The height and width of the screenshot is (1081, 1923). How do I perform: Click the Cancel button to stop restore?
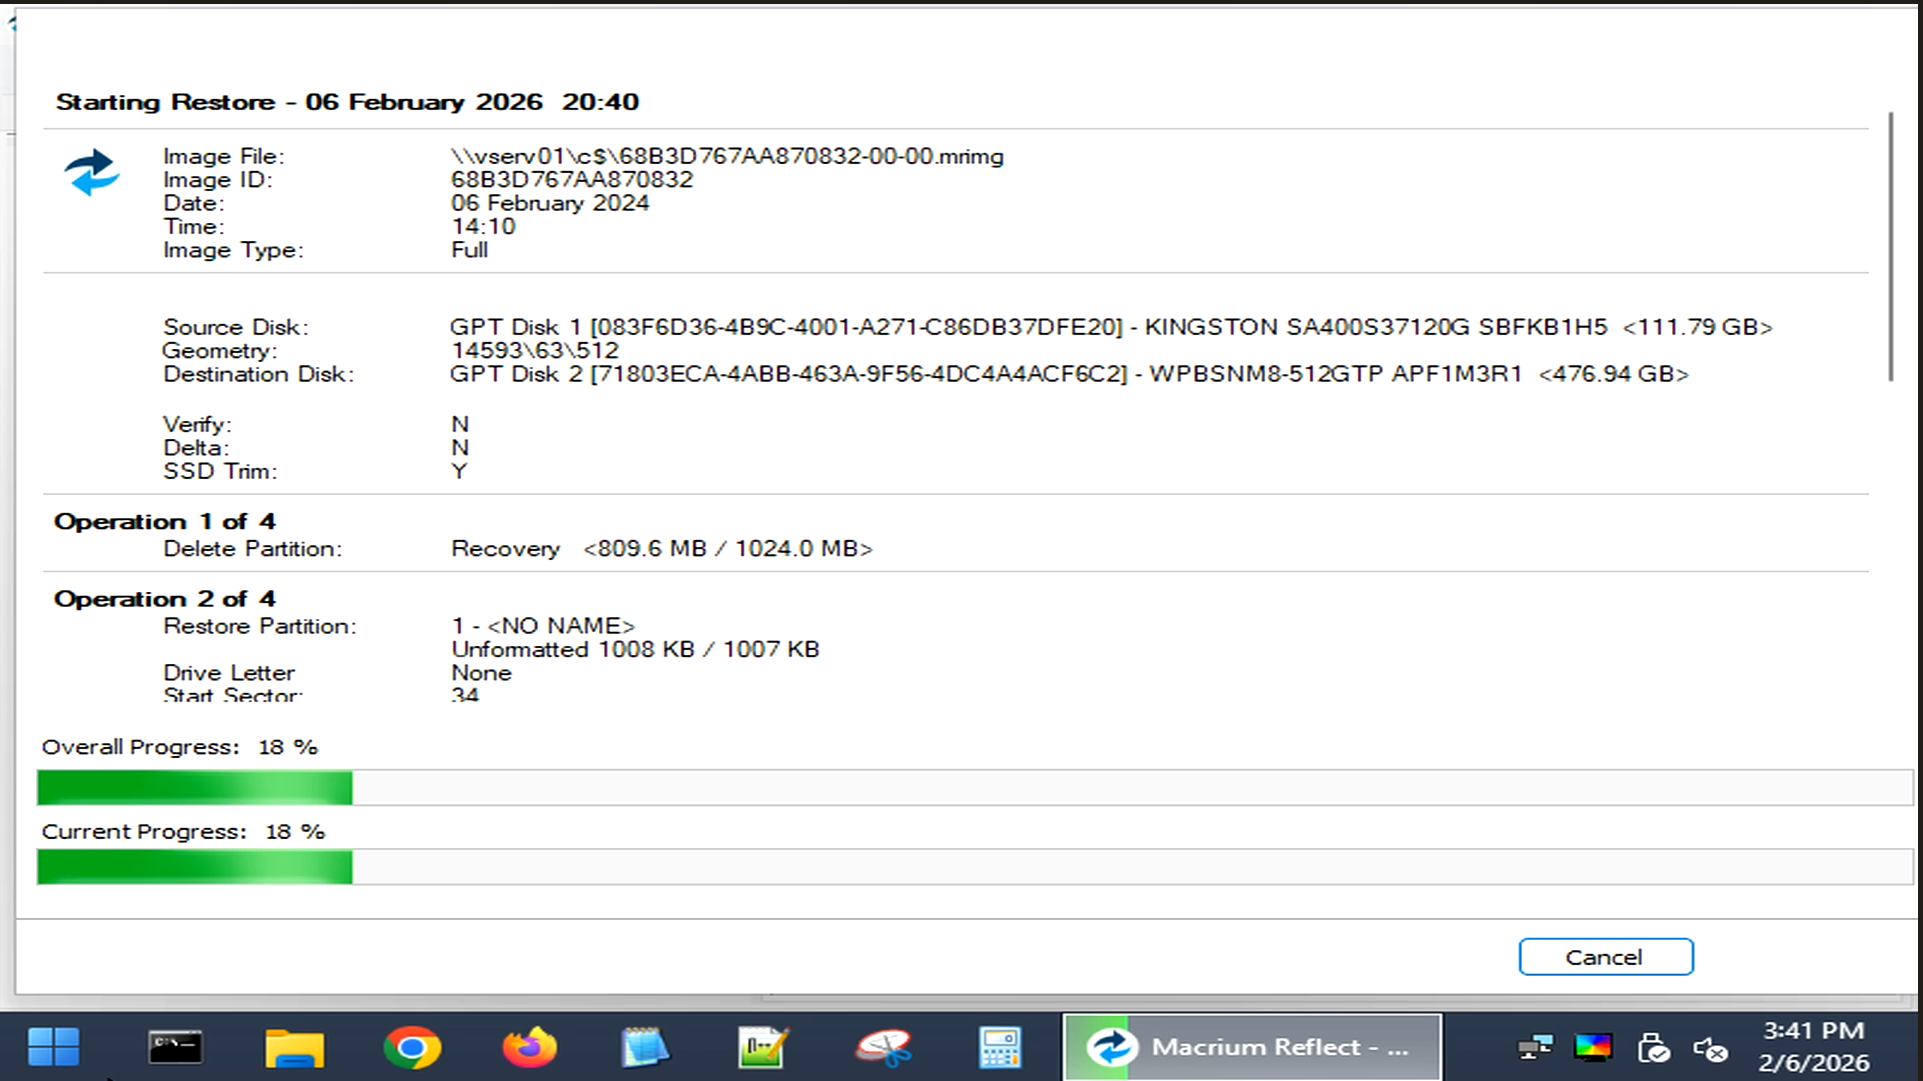pos(1605,957)
